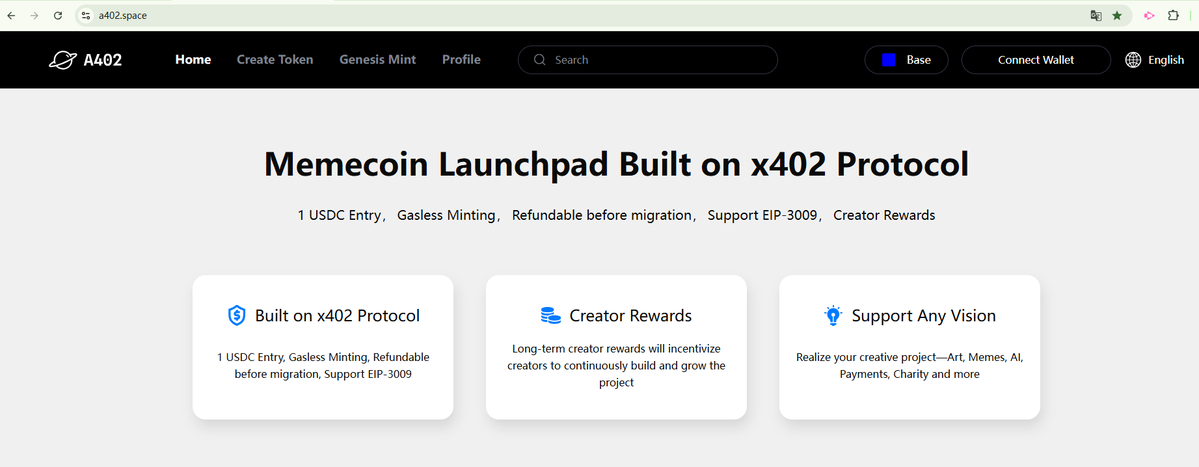Click the Connect Wallet button
This screenshot has width=1199, height=467.
[1036, 60]
